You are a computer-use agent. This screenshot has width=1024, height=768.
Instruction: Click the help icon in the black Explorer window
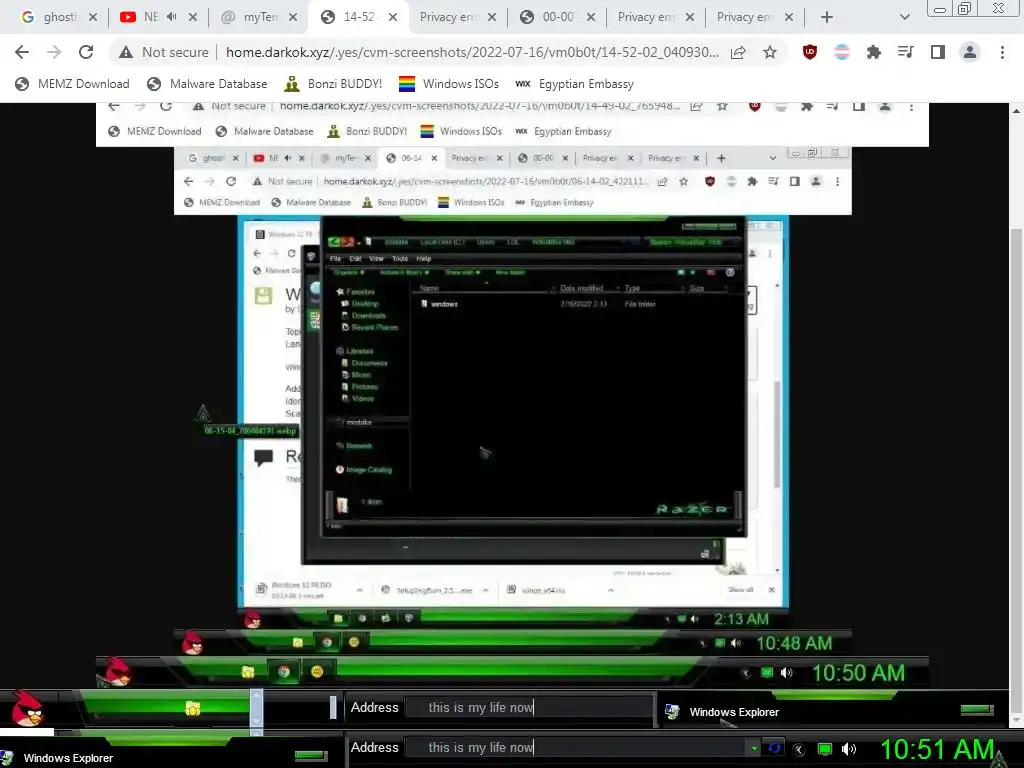click(x=730, y=272)
